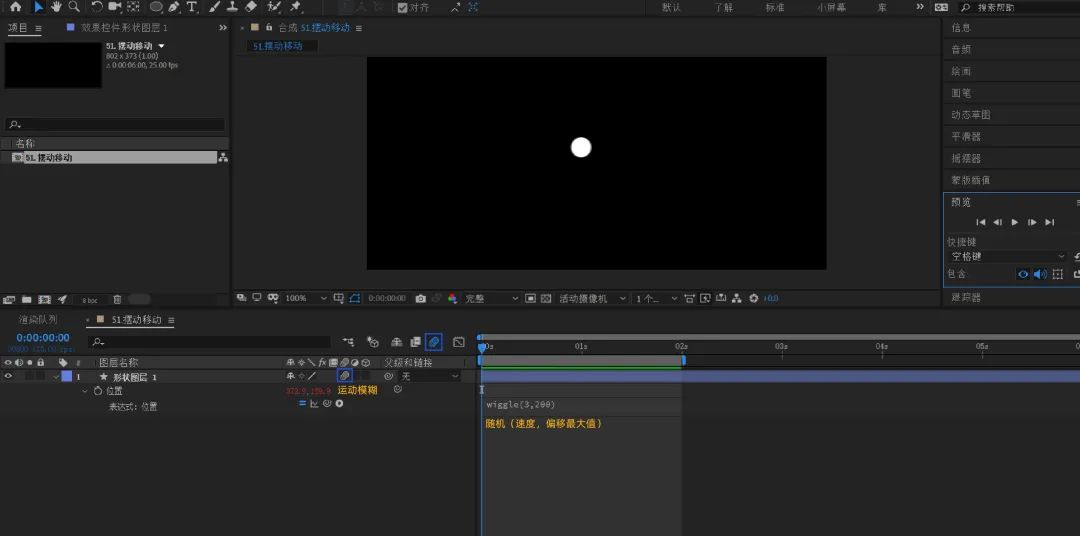The width and height of the screenshot is (1080, 536).
Task: Toggle visibility eye of 形状图层 1
Action: (x=8, y=376)
